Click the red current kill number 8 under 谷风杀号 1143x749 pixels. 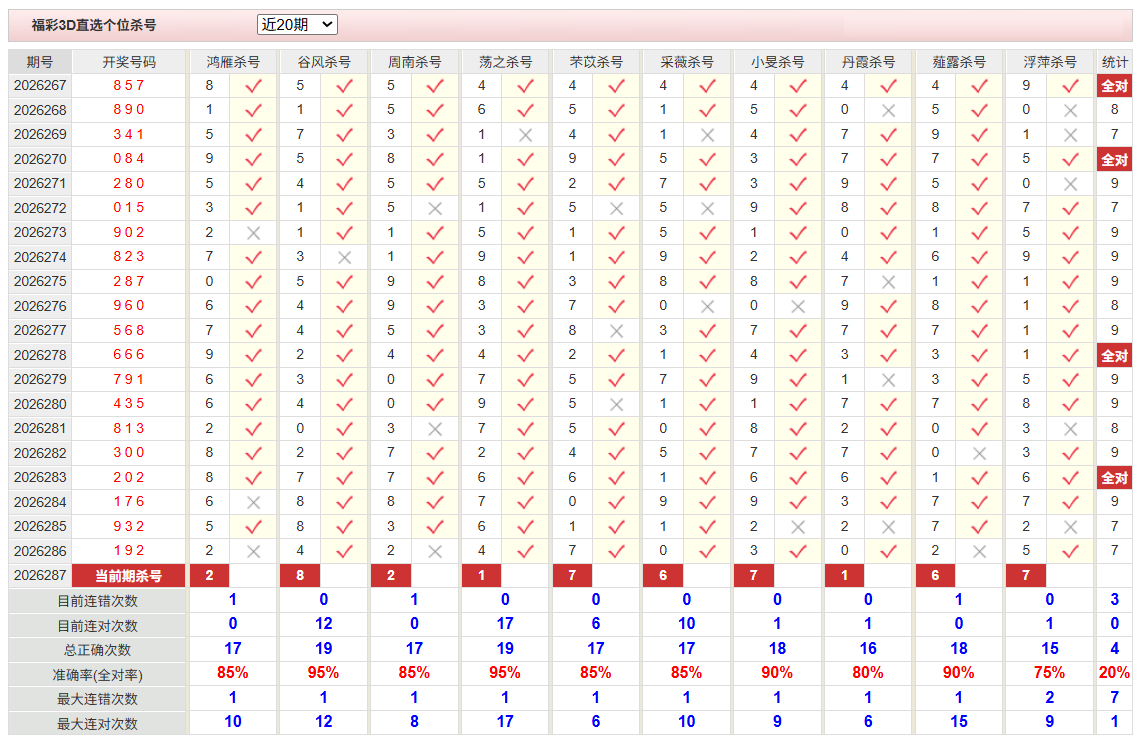coord(300,576)
